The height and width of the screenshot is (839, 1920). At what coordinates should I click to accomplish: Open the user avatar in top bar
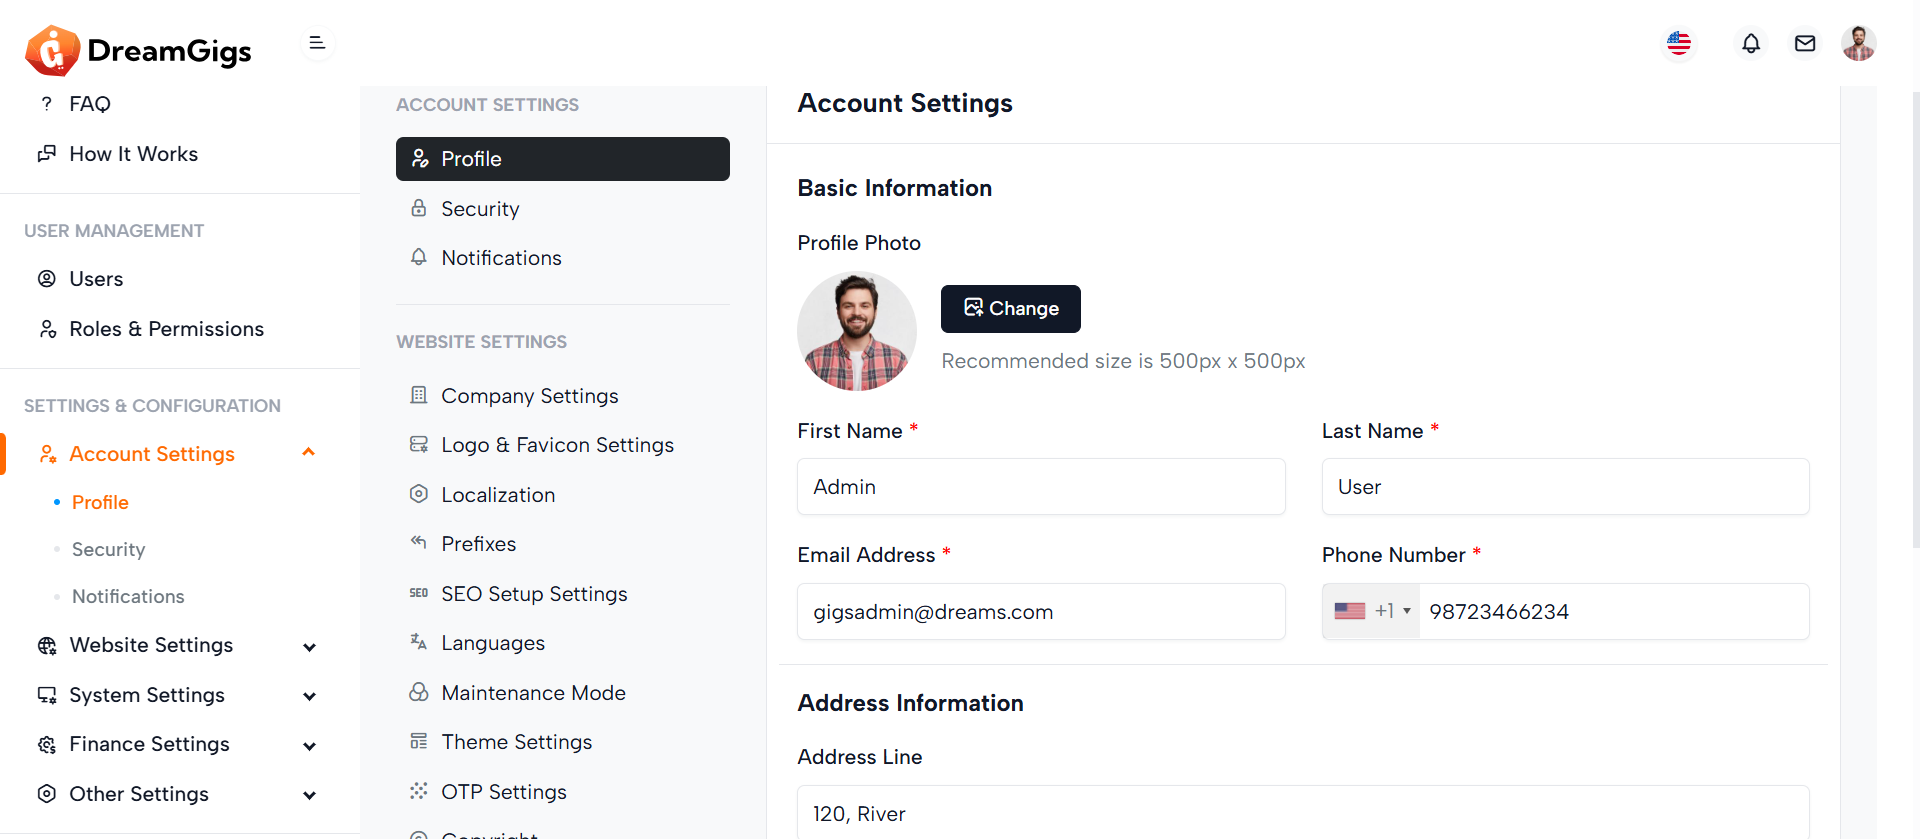pos(1858,44)
